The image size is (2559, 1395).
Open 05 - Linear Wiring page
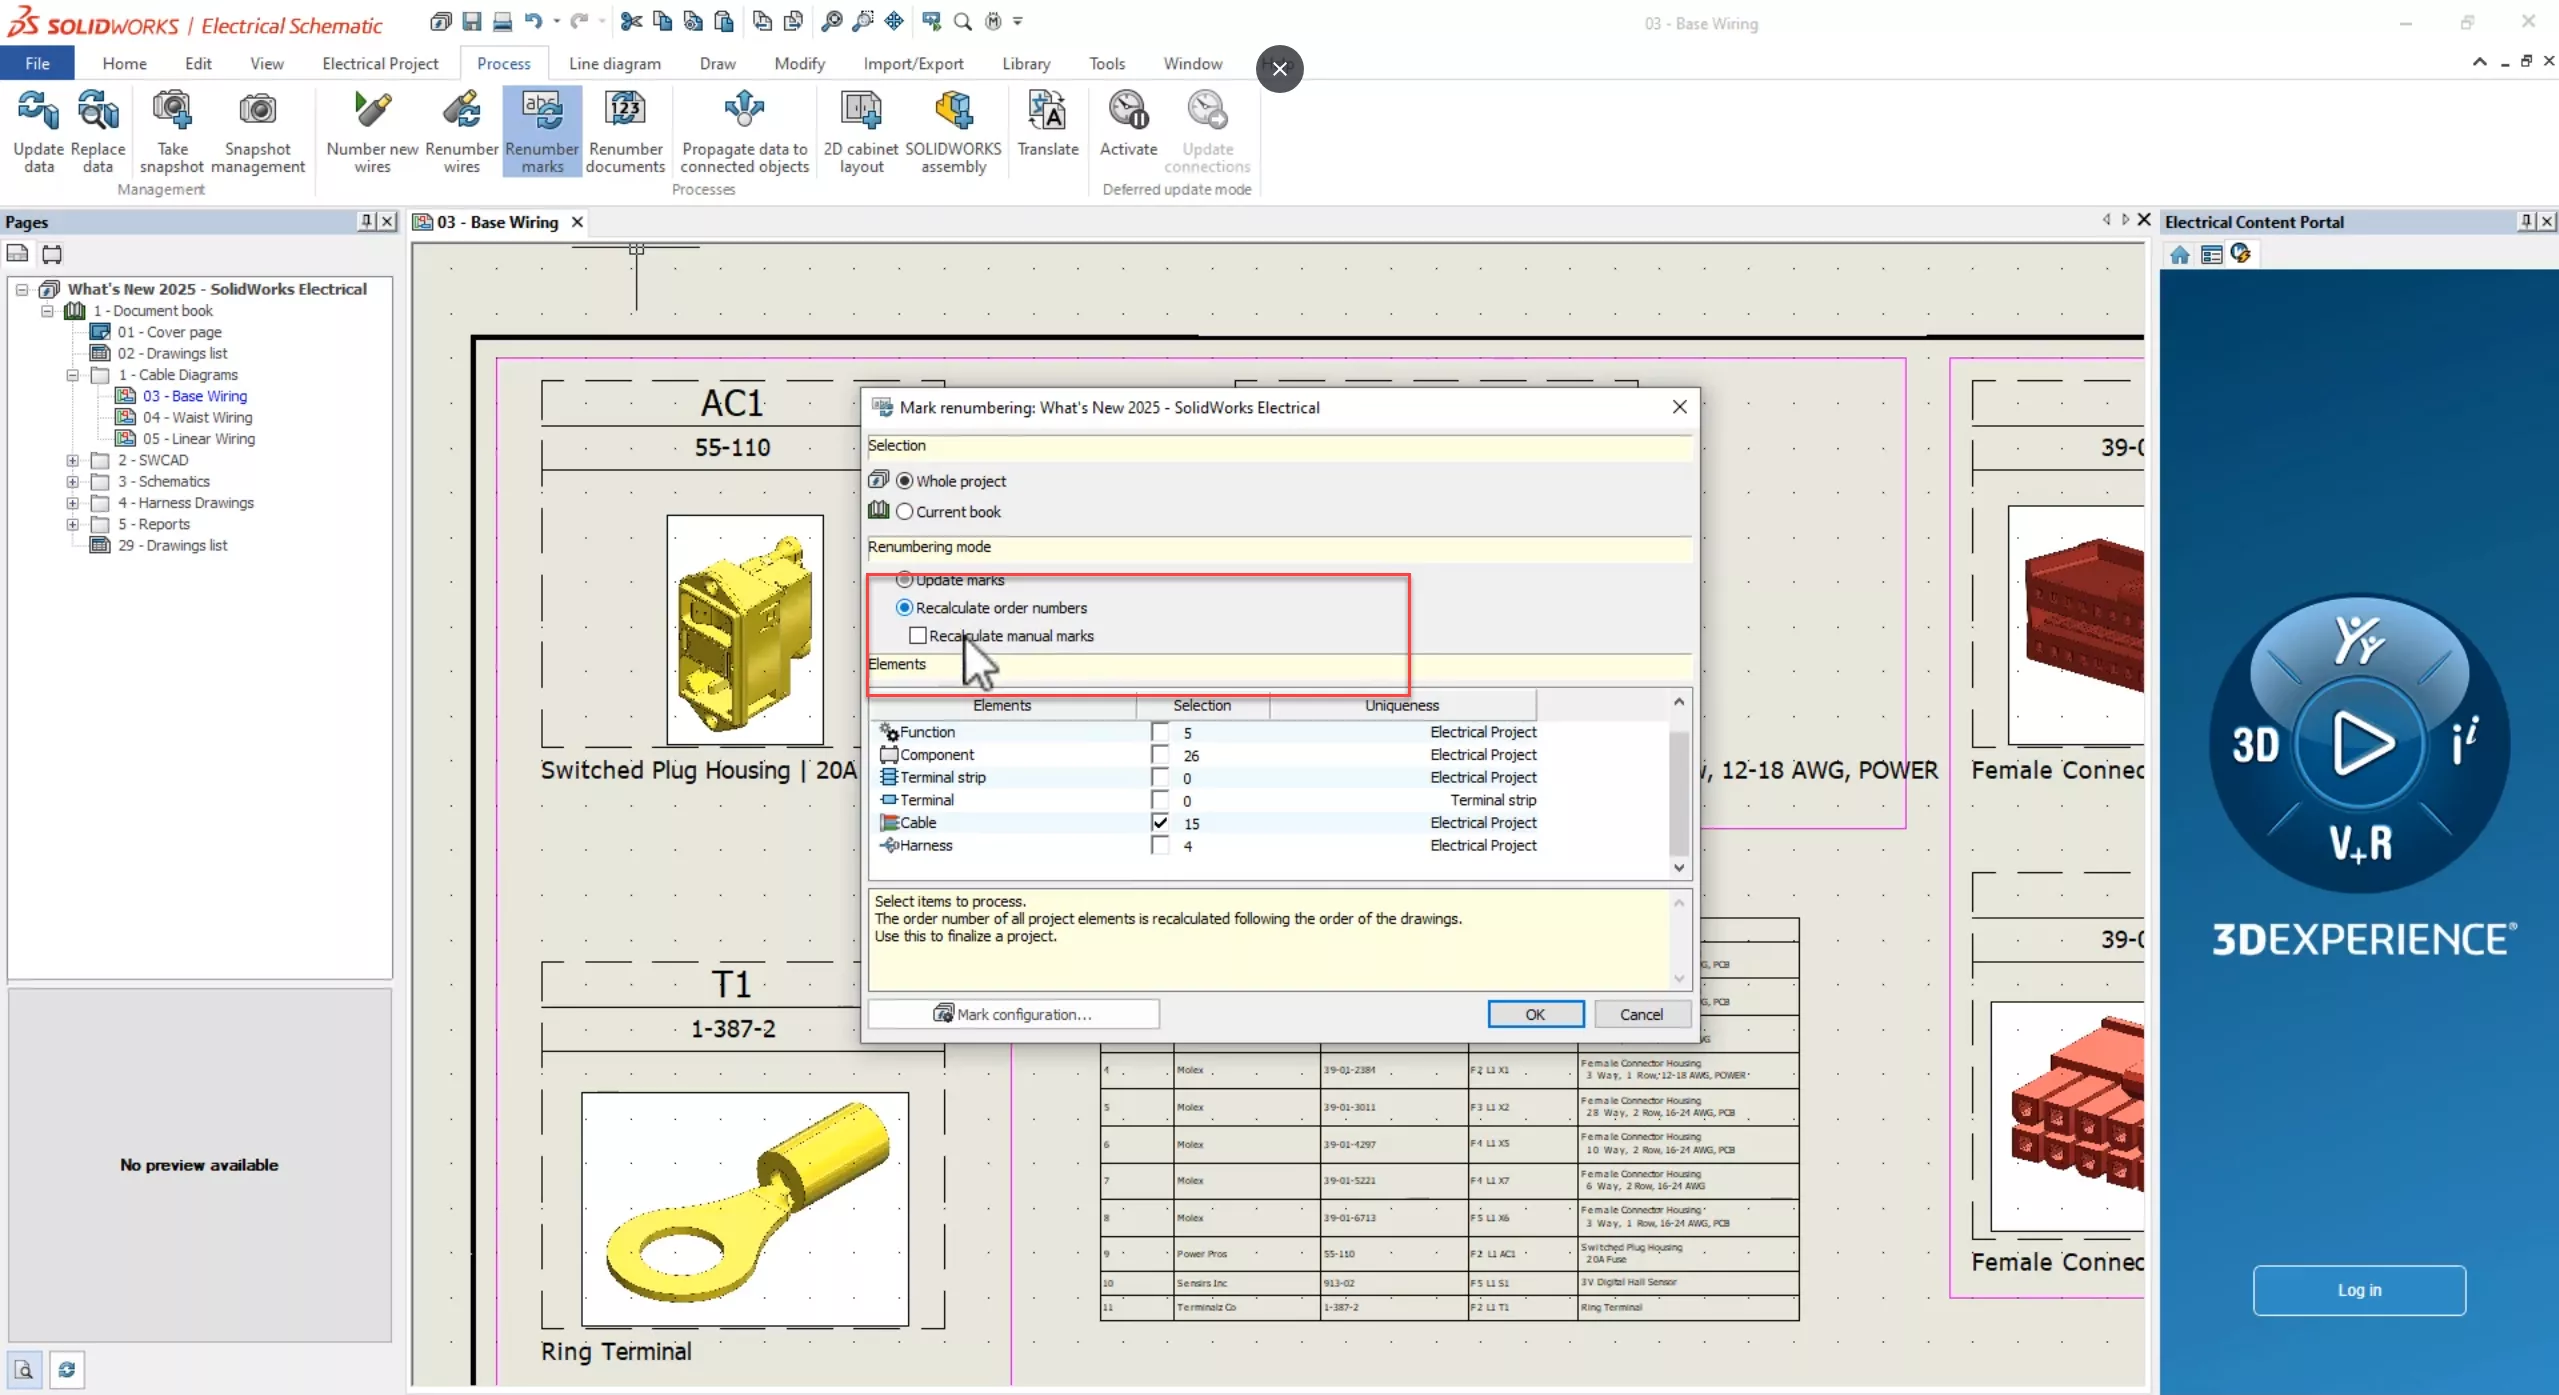[198, 439]
